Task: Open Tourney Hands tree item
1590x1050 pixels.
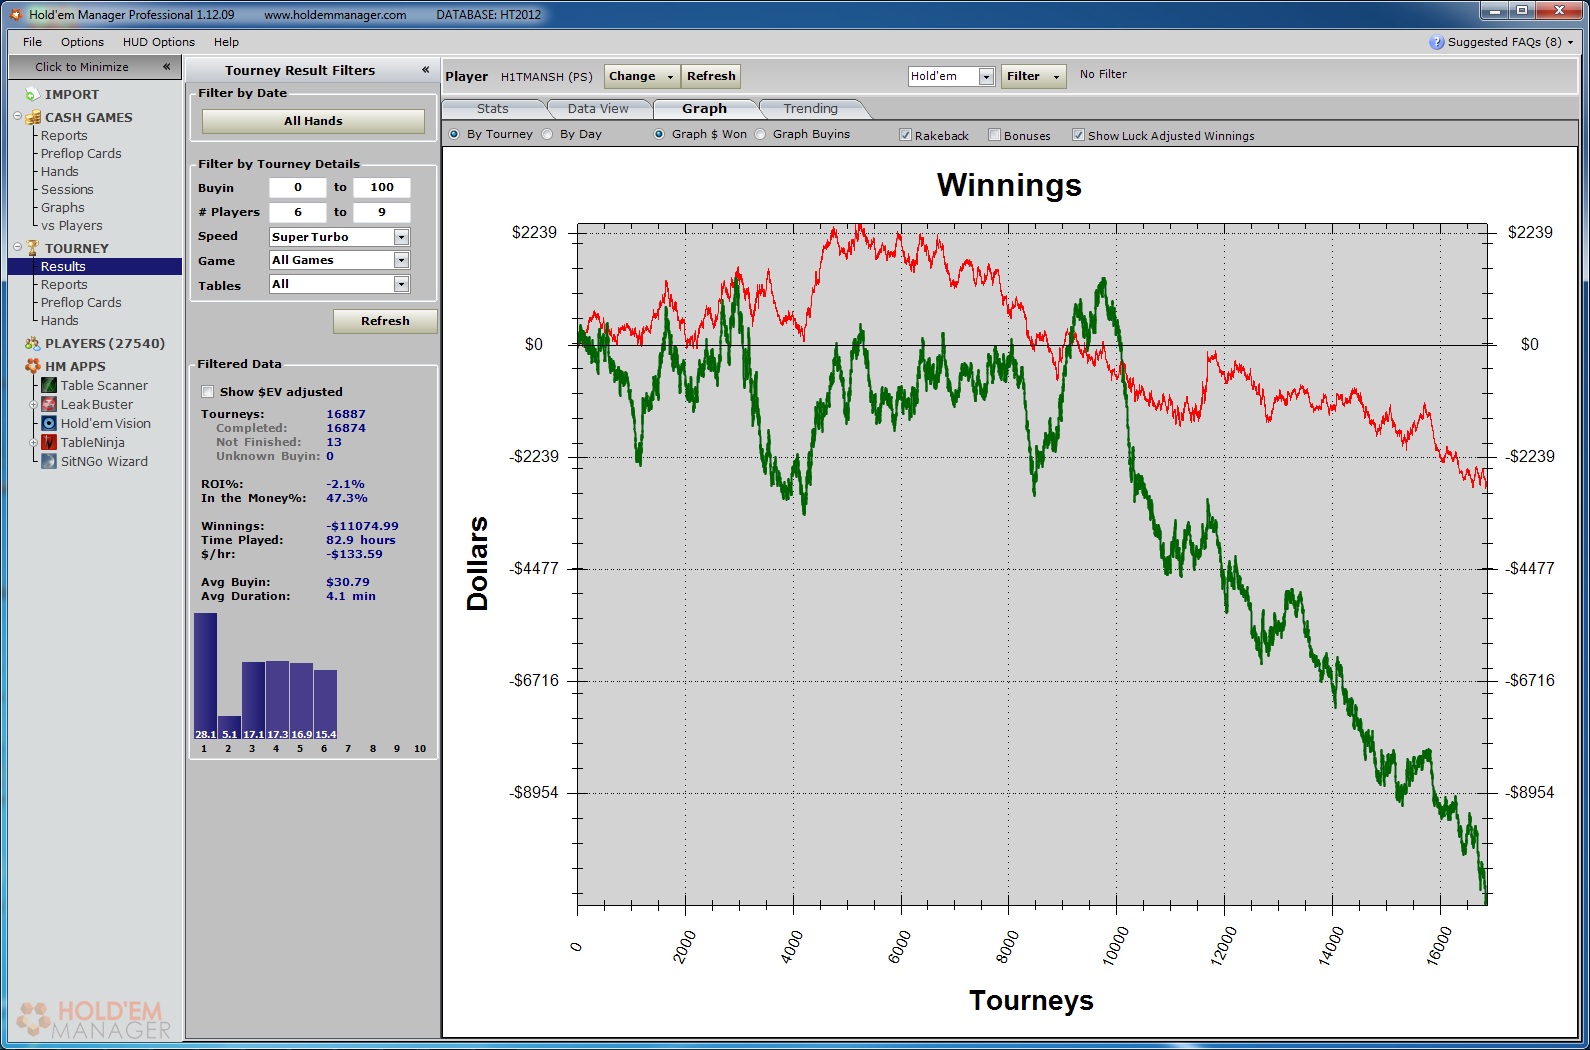Action: (x=59, y=321)
